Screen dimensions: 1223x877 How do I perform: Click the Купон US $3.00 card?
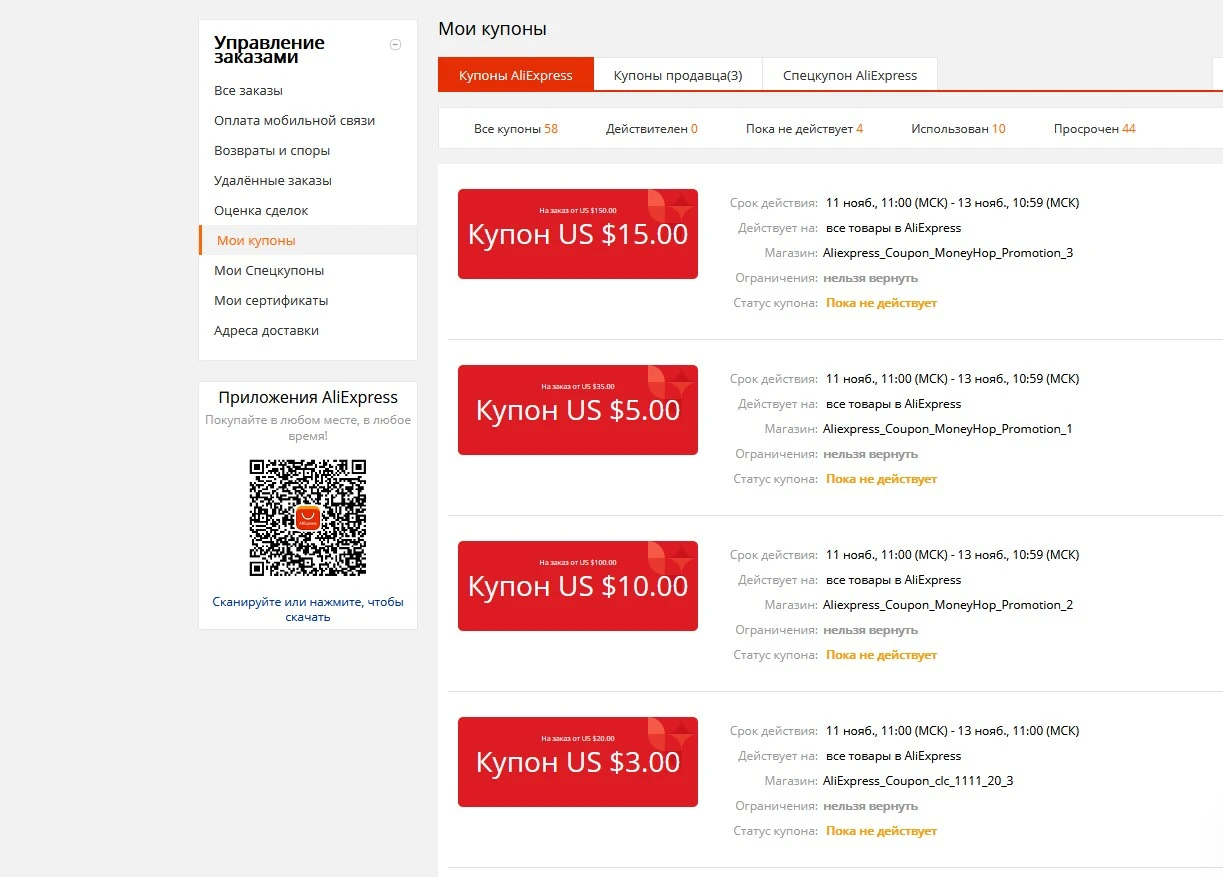point(578,762)
